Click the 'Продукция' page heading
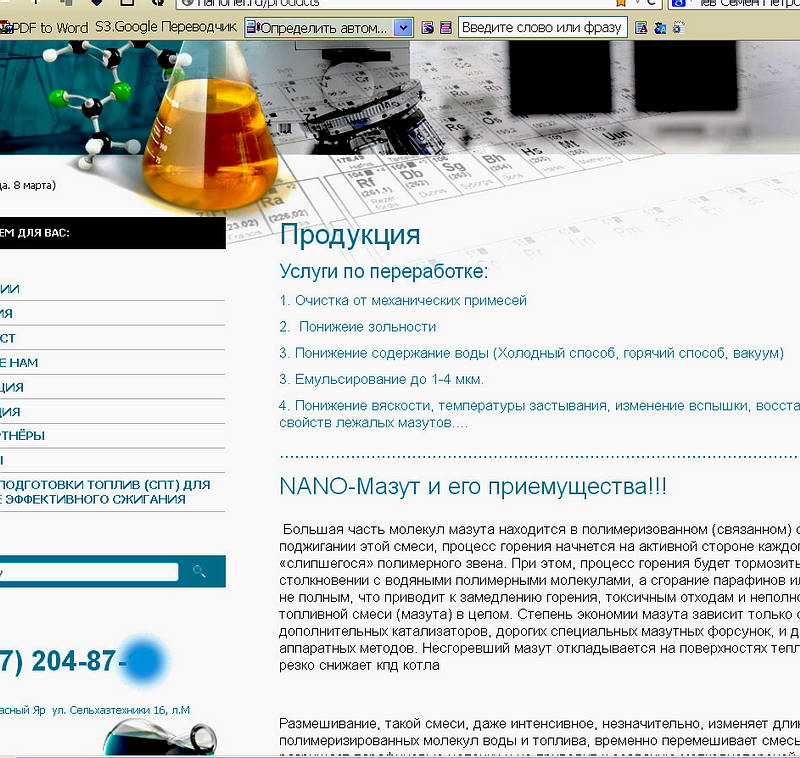 pos(350,235)
